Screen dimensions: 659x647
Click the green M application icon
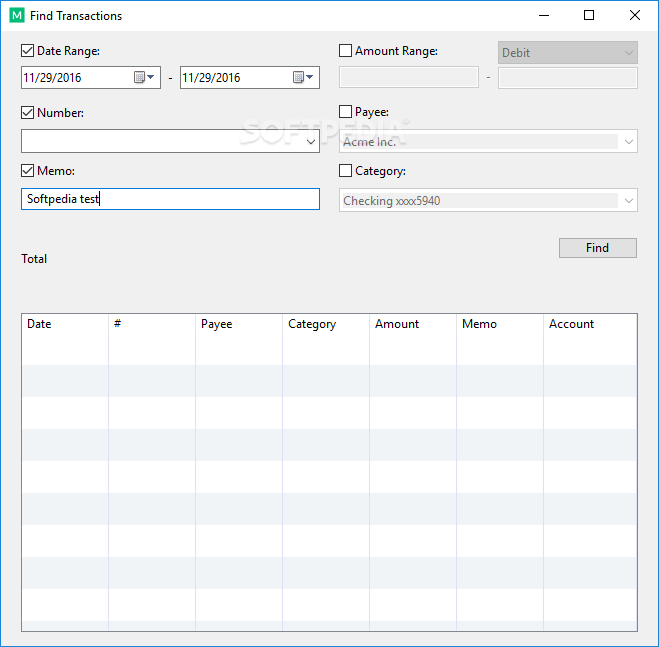click(17, 16)
